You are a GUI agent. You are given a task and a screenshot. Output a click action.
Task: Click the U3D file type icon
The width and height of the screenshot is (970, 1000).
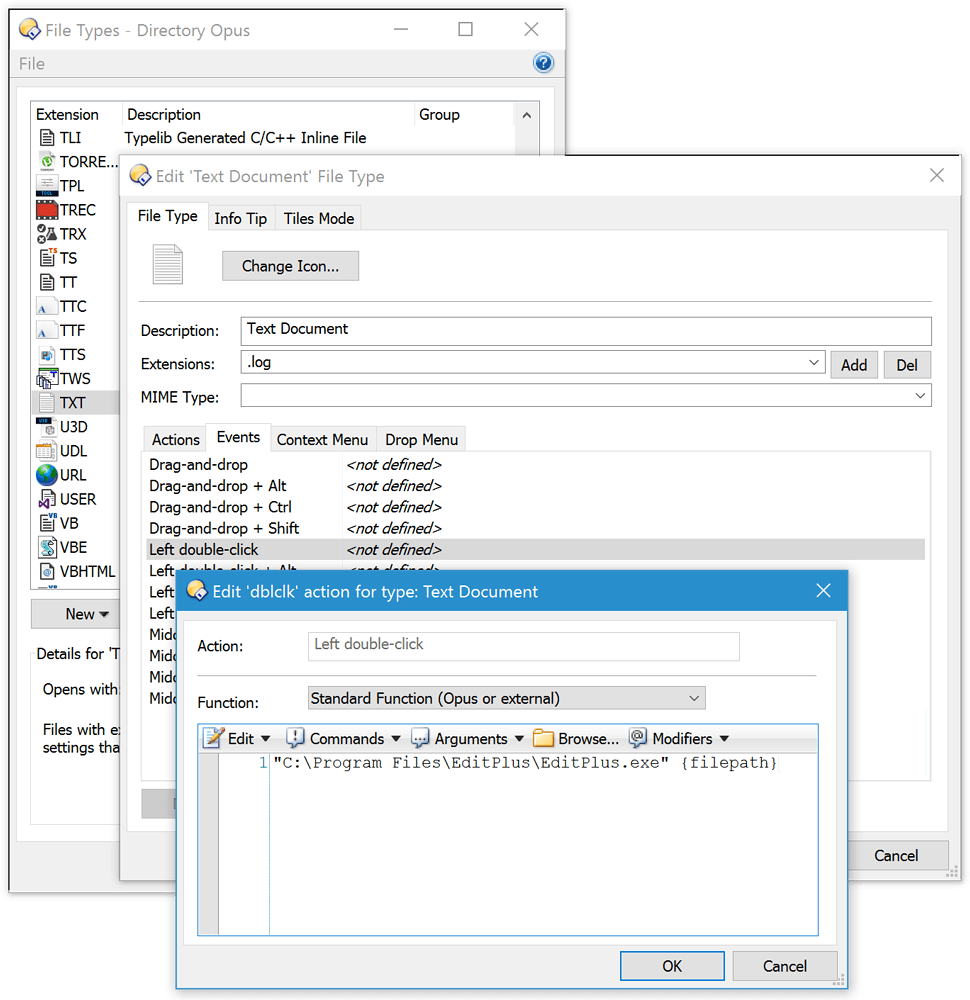(45, 426)
